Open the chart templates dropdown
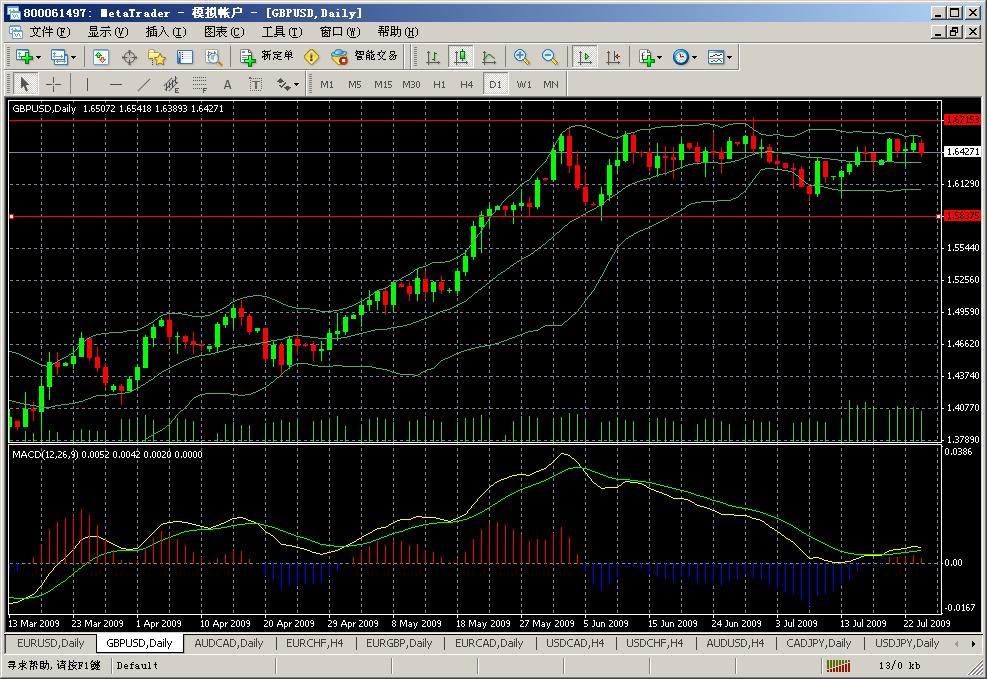The height and width of the screenshot is (679, 987). pos(721,57)
